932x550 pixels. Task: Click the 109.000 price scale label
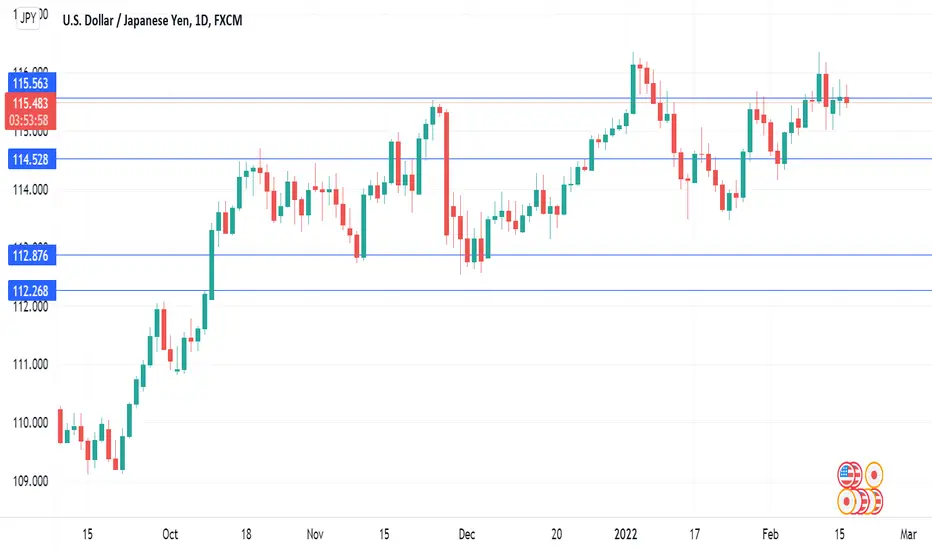pos(30,481)
